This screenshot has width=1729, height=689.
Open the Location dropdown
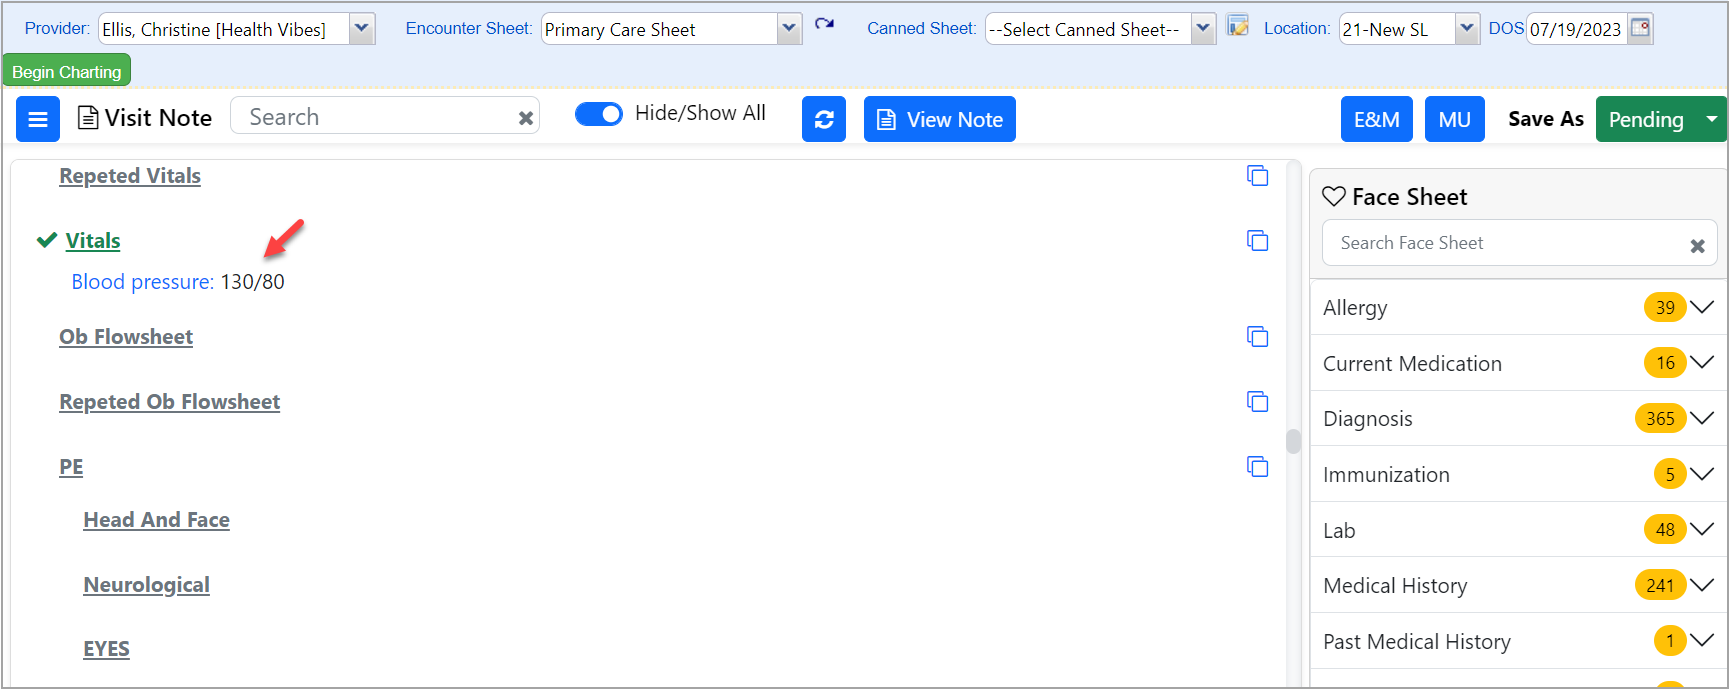[x=1467, y=29]
